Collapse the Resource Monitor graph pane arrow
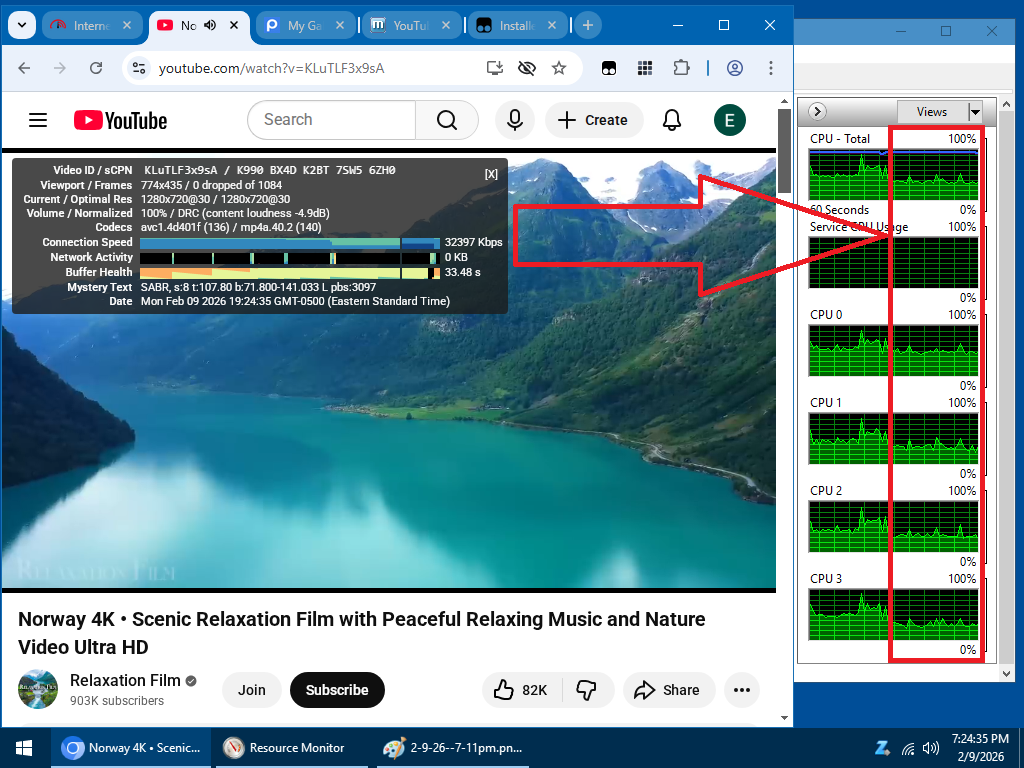1024x768 pixels. pos(817,112)
